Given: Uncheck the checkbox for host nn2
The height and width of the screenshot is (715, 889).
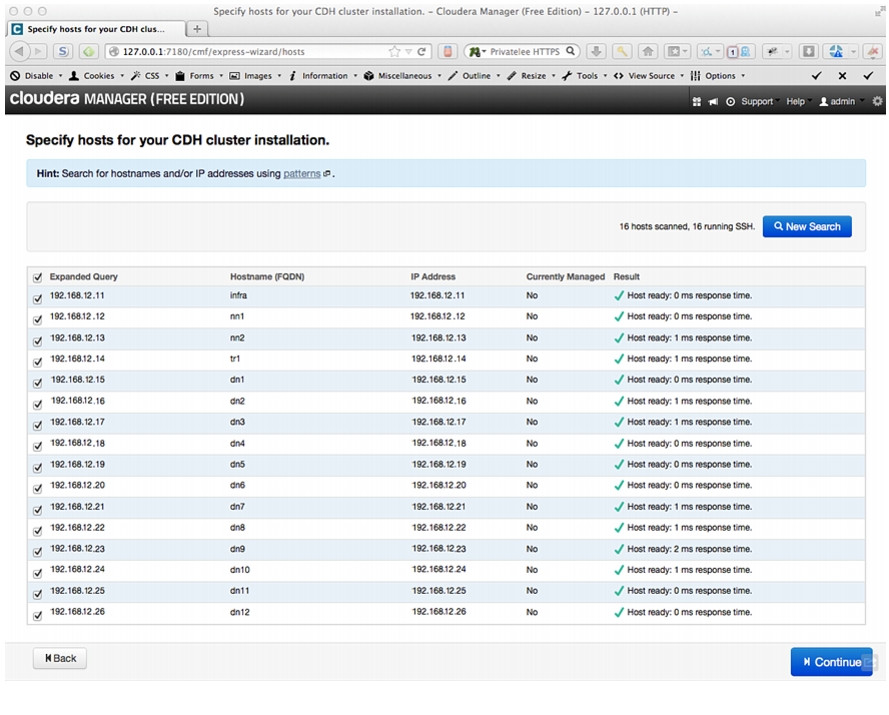Looking at the screenshot, I should 37,341.
